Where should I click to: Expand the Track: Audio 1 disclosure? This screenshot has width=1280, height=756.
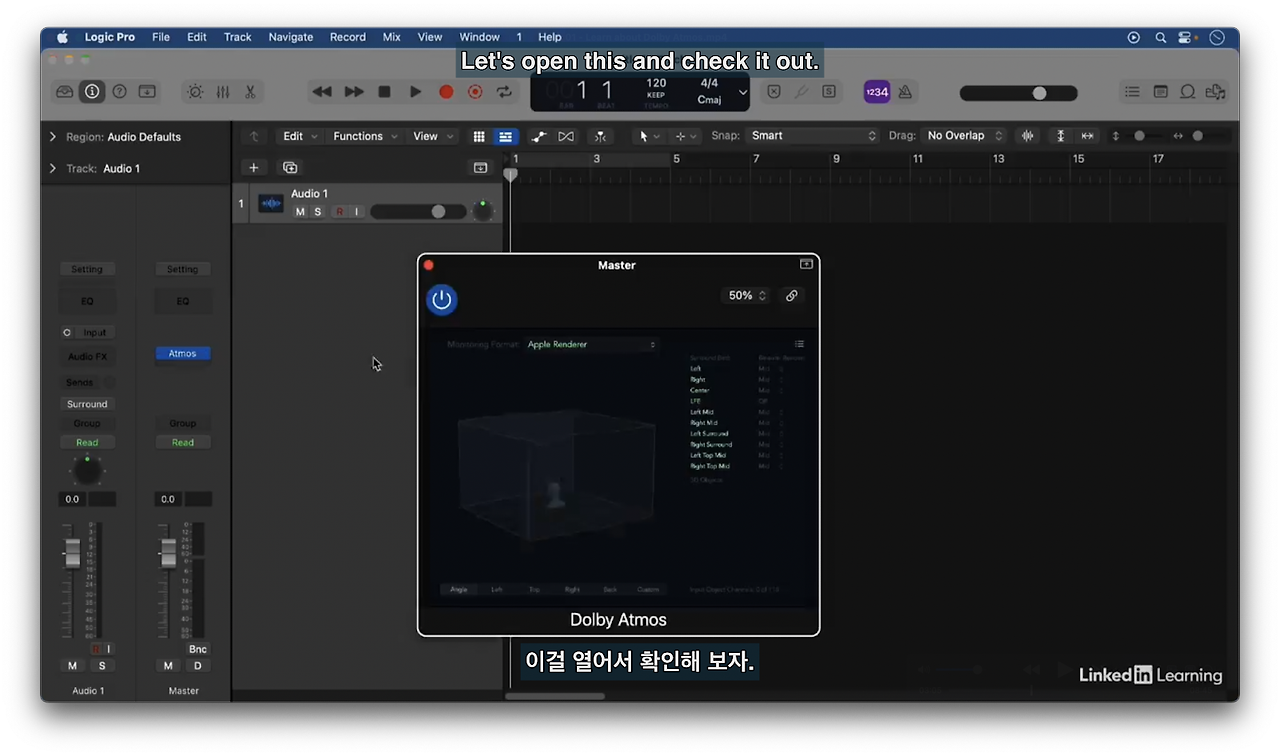point(53,168)
